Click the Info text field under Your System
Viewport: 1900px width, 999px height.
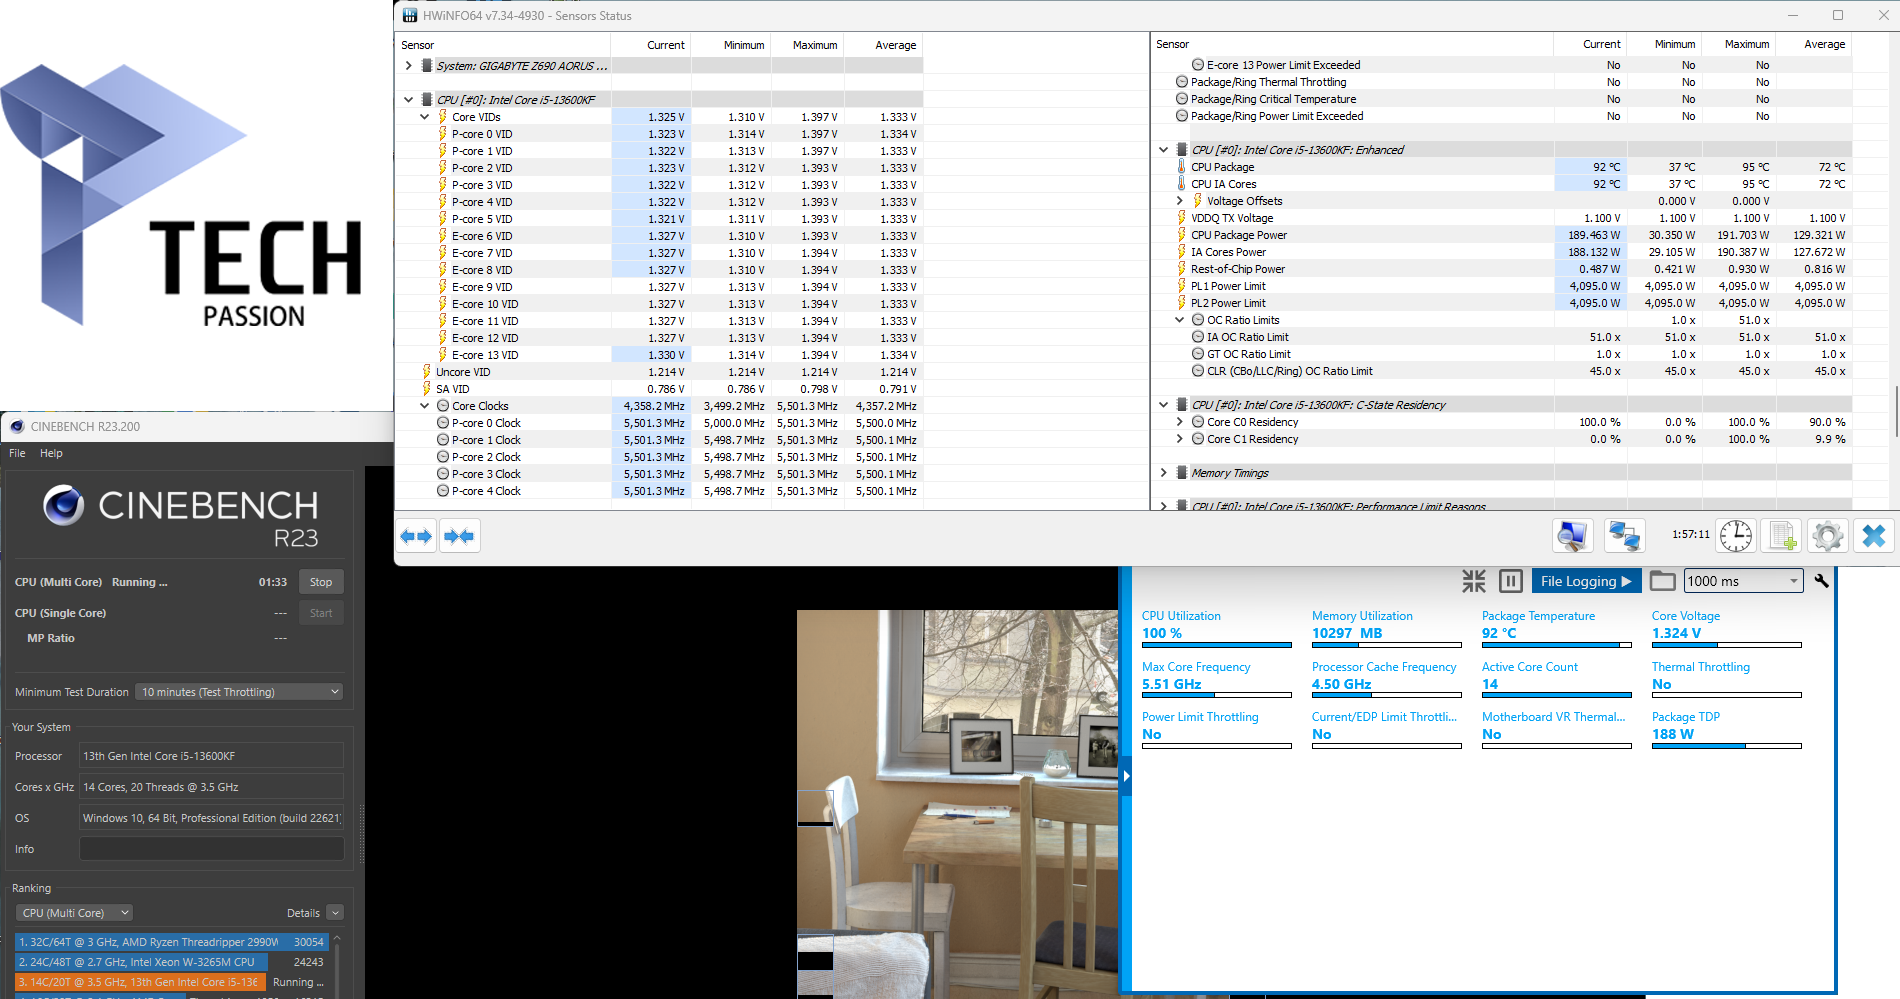tap(211, 849)
